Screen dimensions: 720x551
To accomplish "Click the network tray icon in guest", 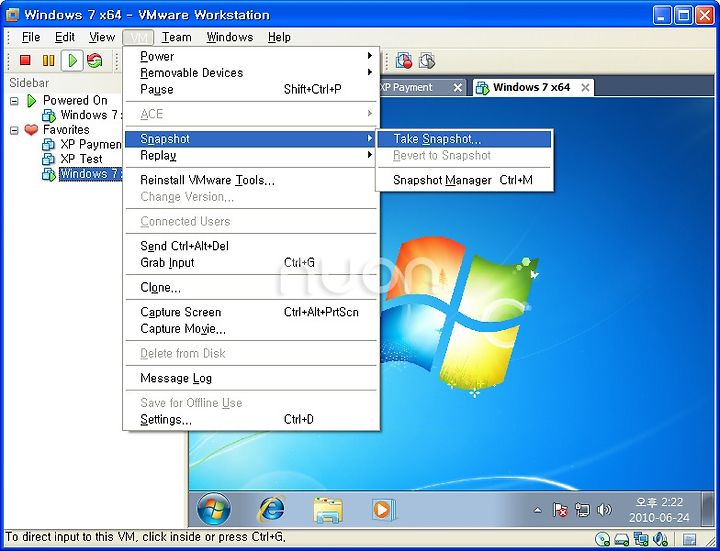I will [x=582, y=510].
